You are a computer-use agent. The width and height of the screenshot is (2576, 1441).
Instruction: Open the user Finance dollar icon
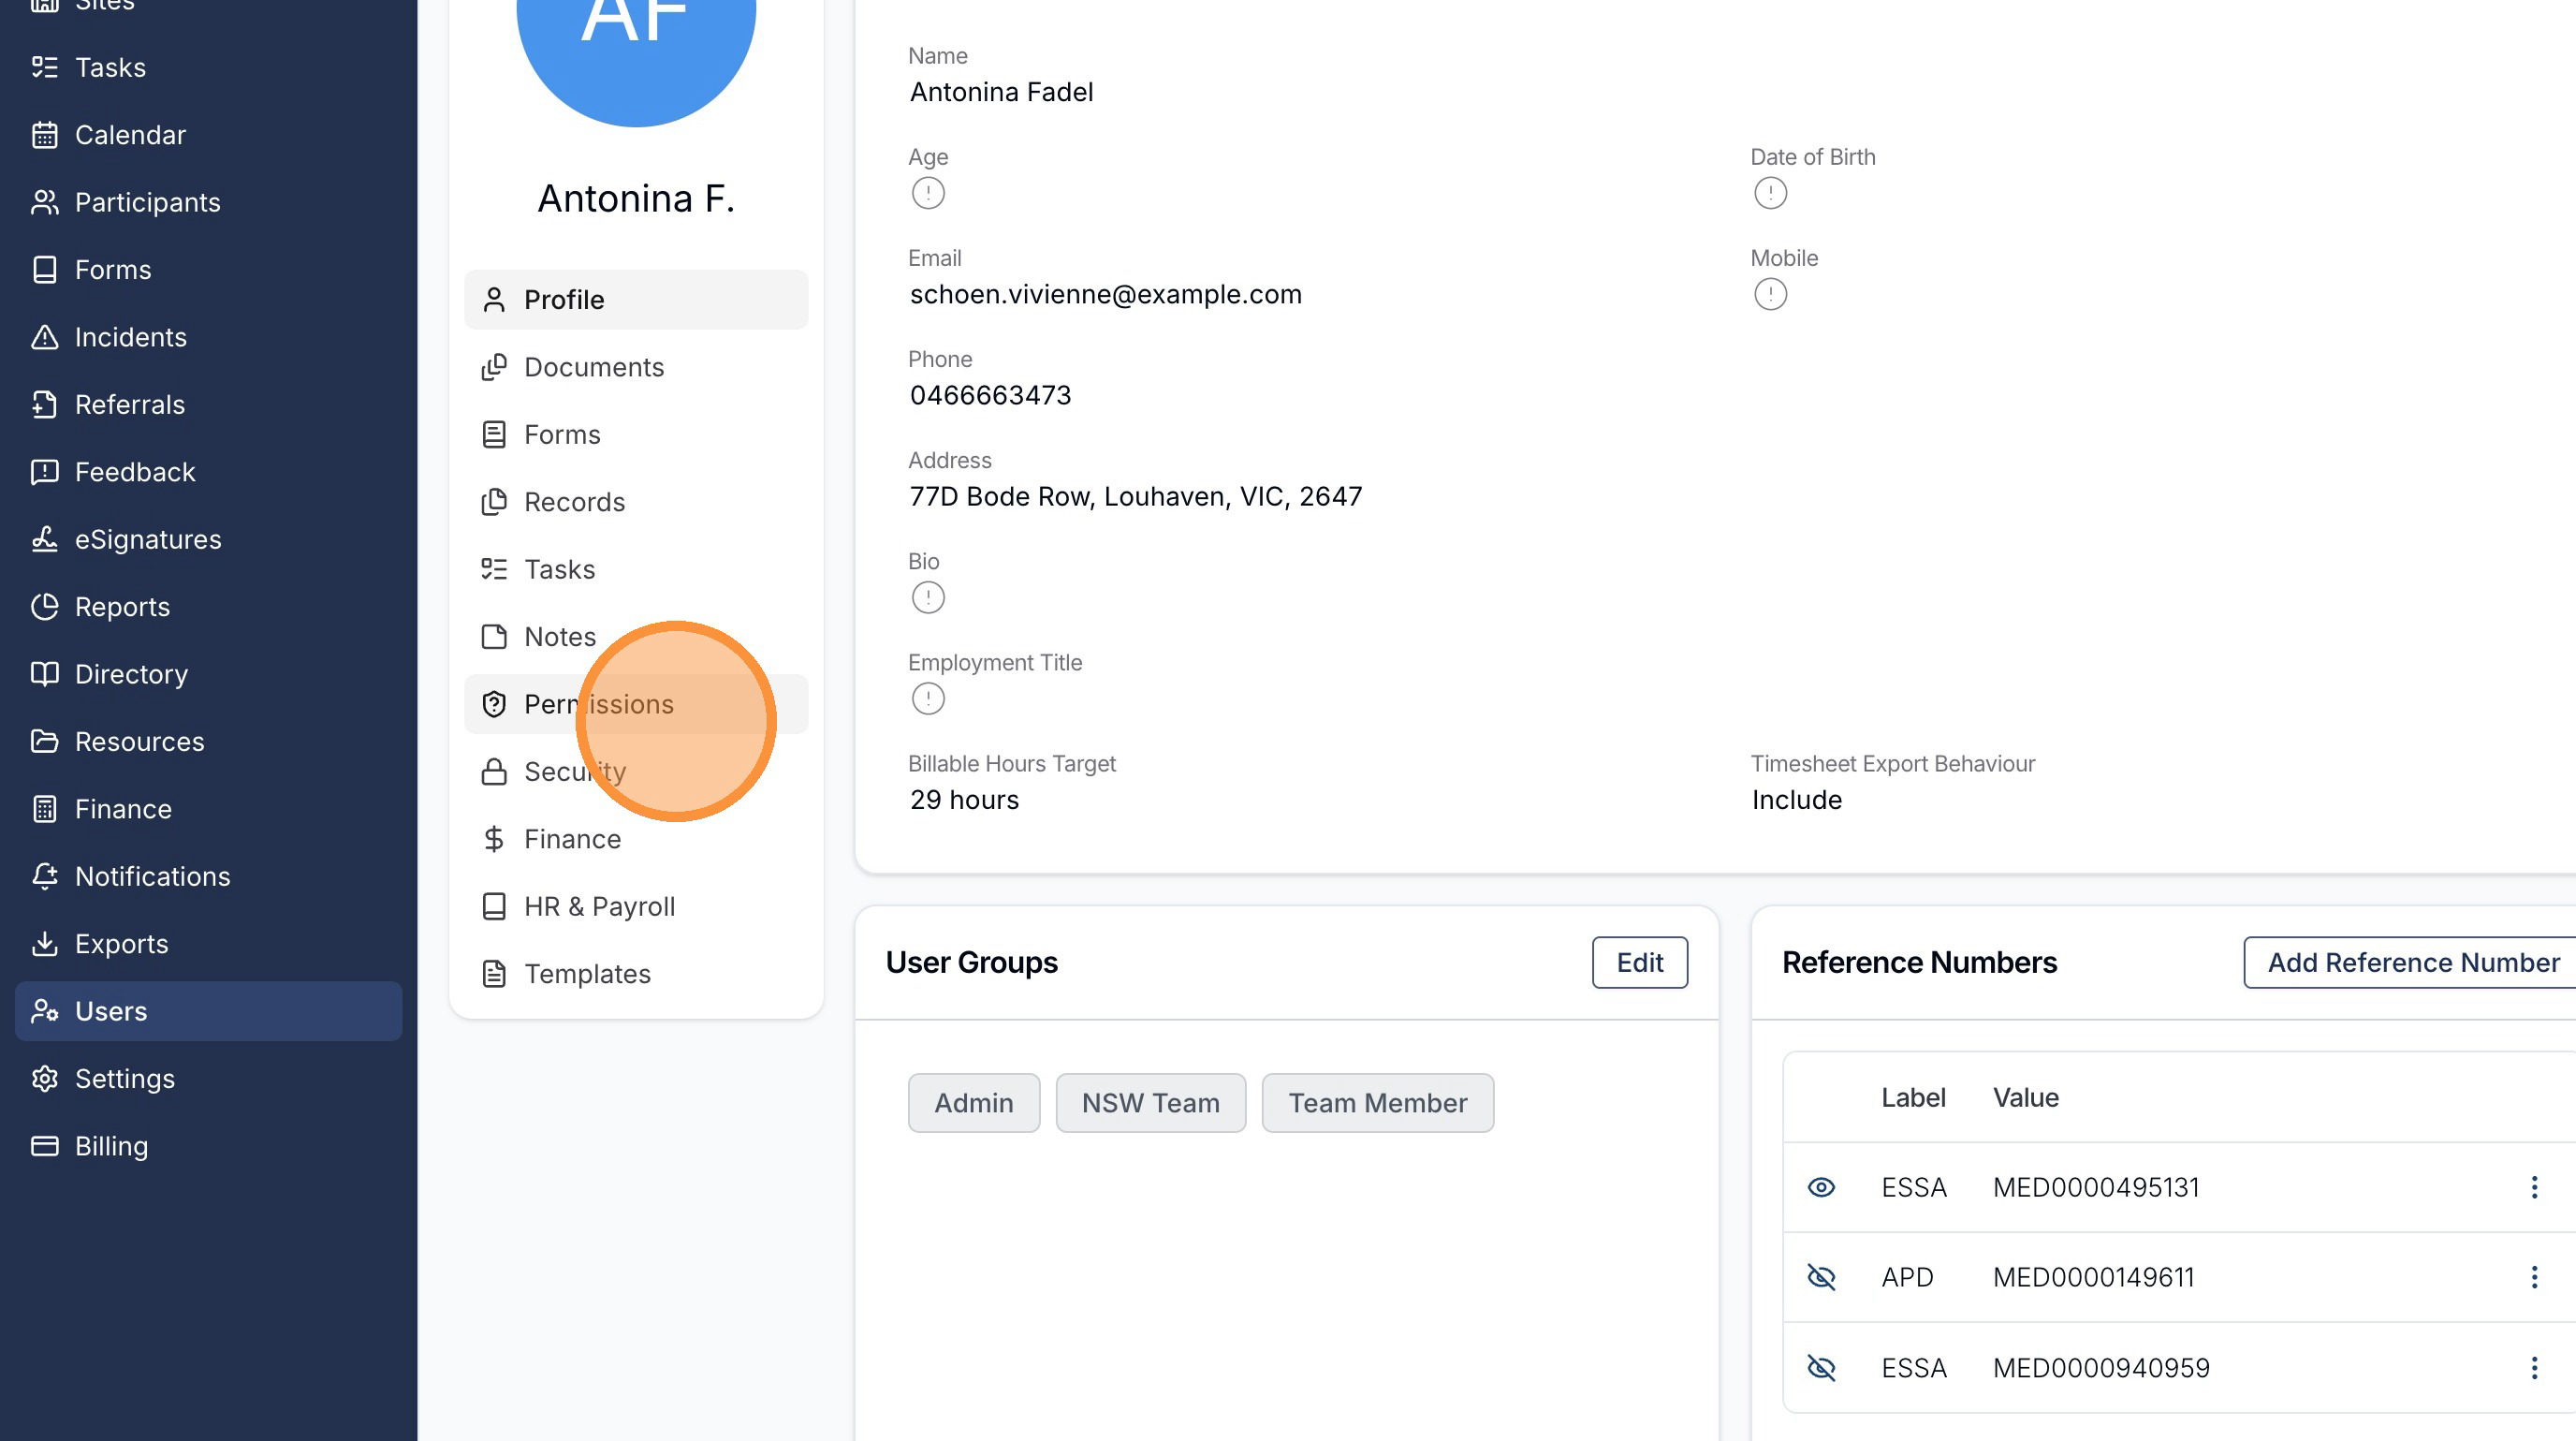click(494, 839)
